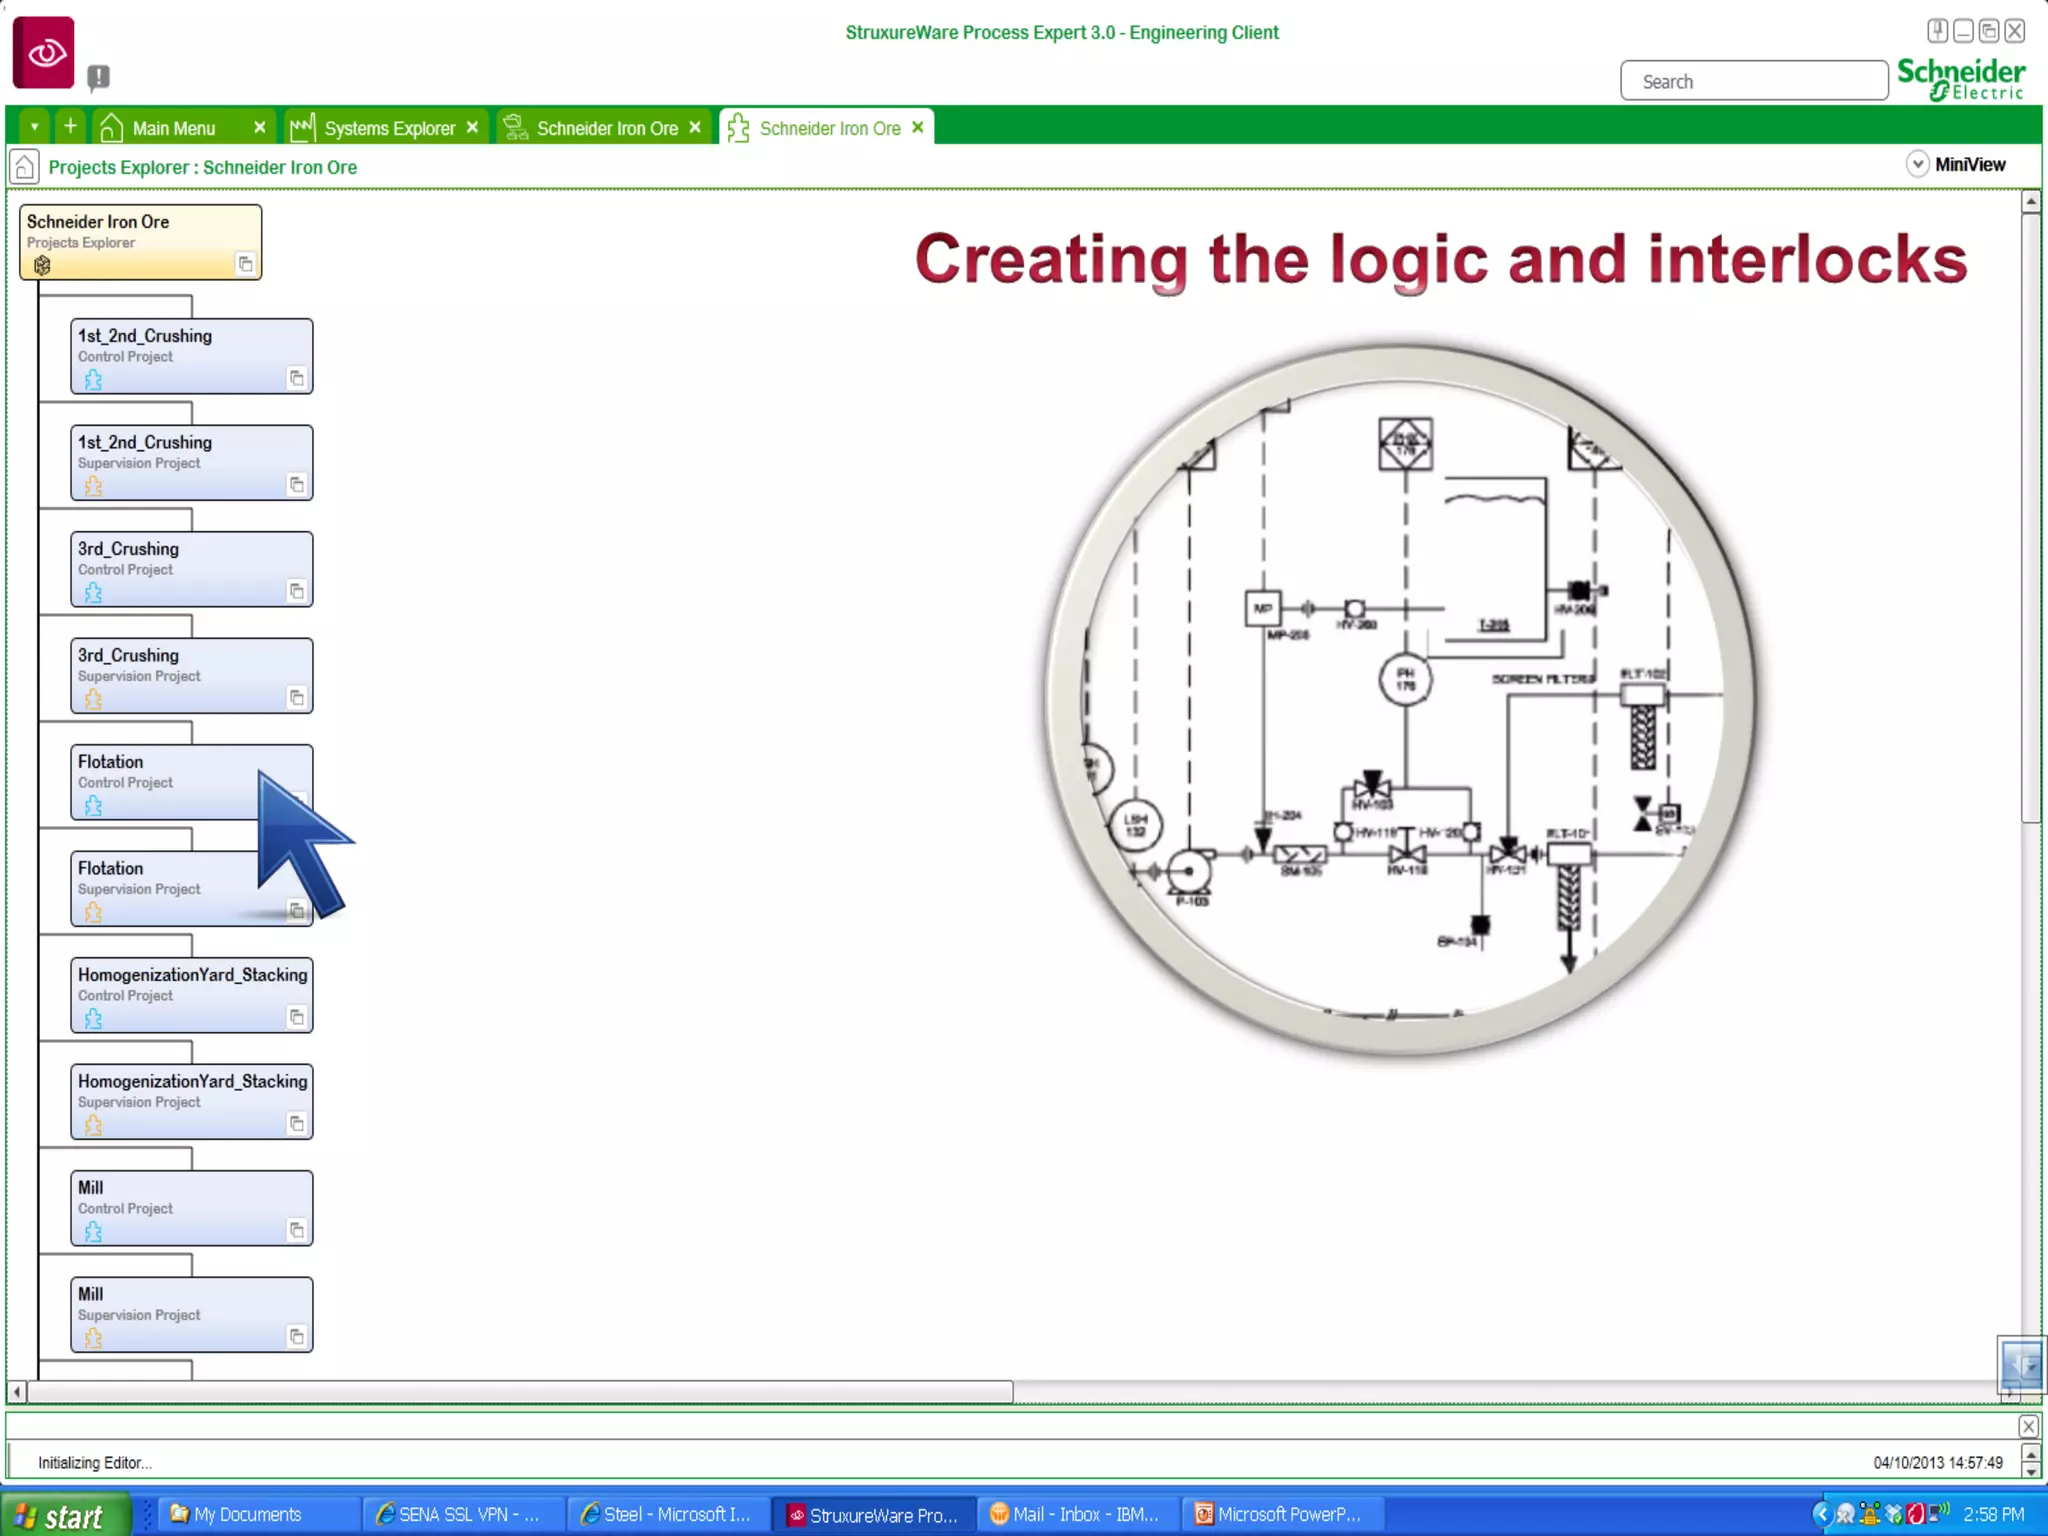The height and width of the screenshot is (1536, 2048).
Task: Switch to the Systems Explorer tab
Action: click(388, 128)
